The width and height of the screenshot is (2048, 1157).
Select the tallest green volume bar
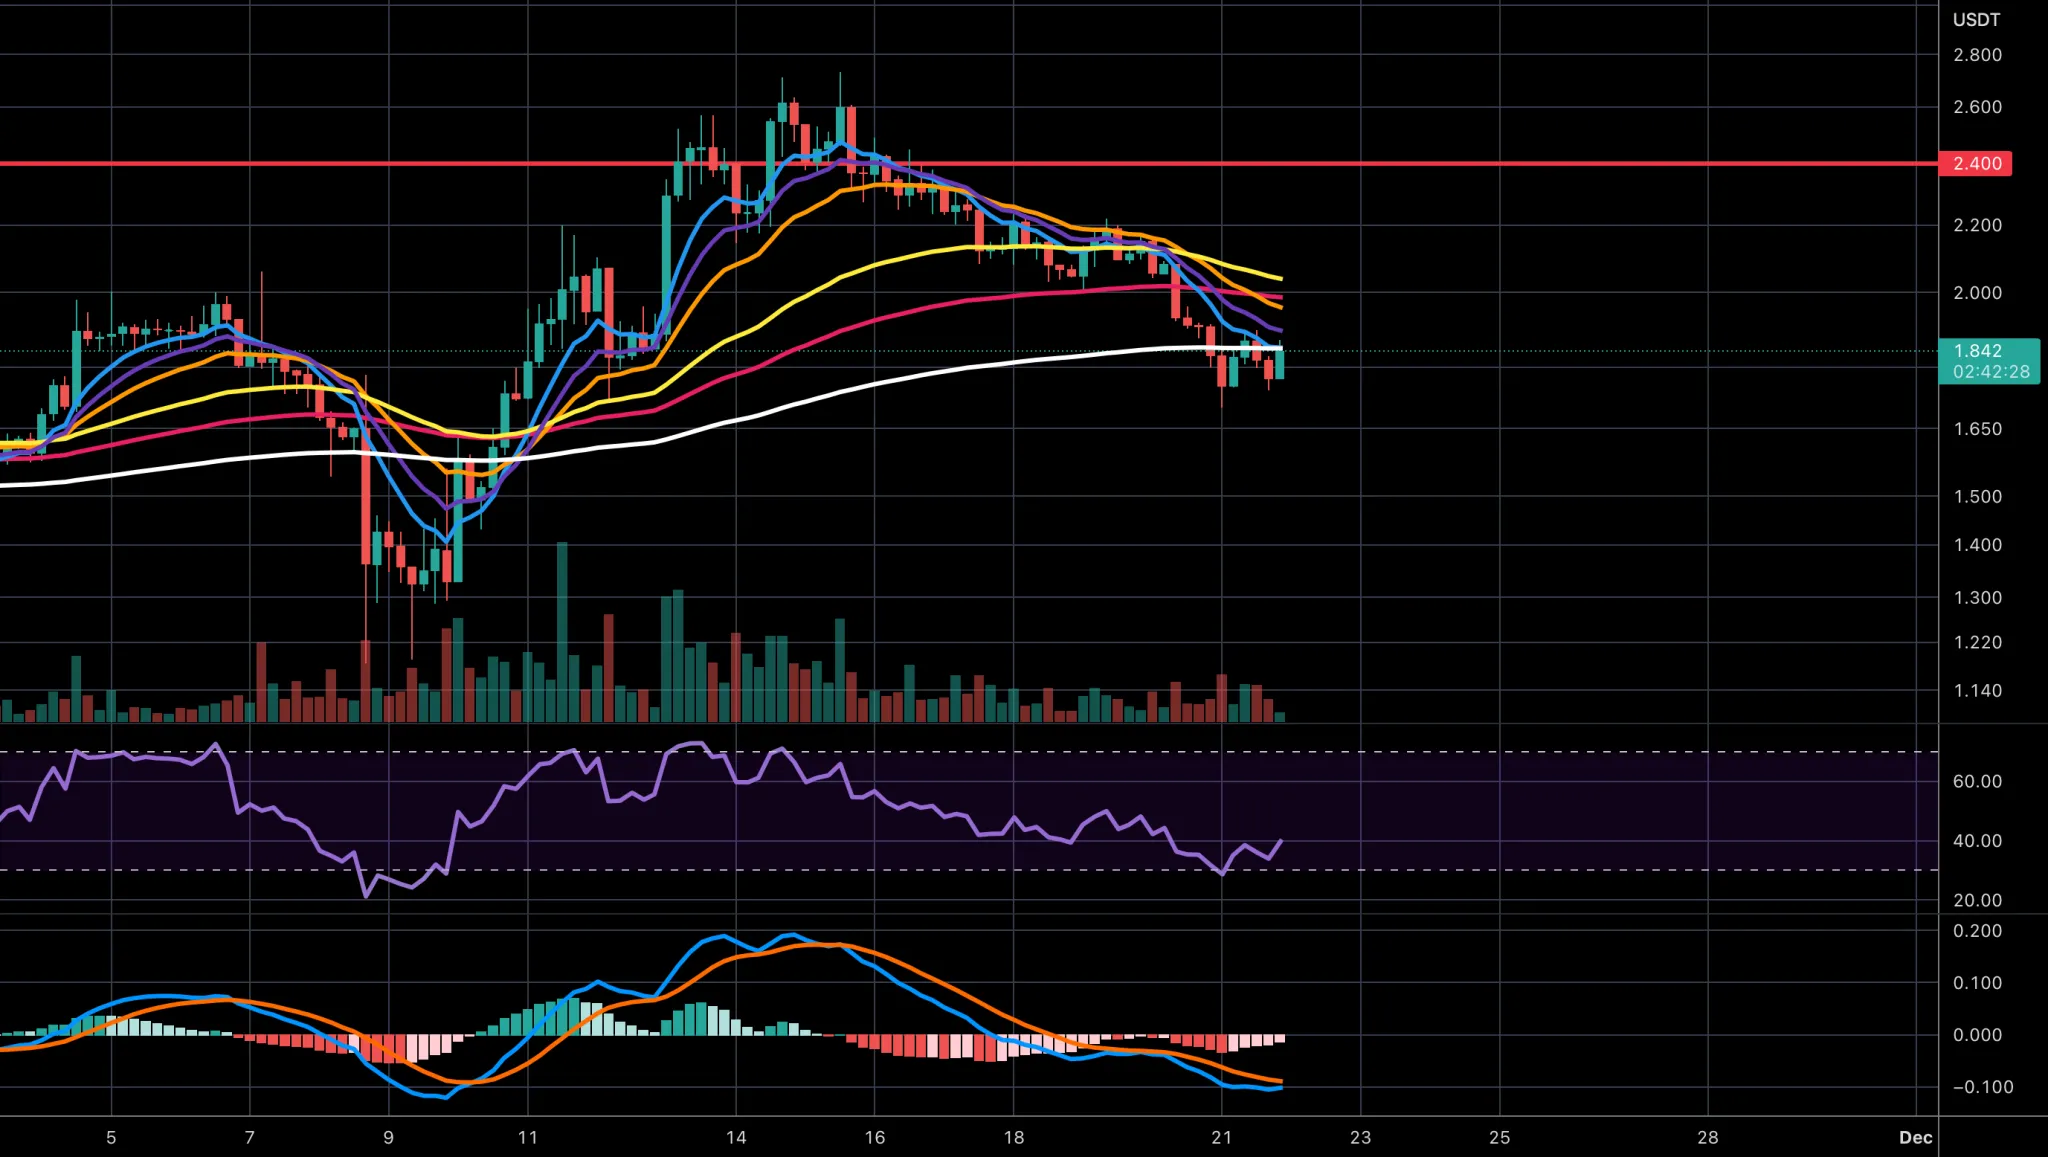562,630
